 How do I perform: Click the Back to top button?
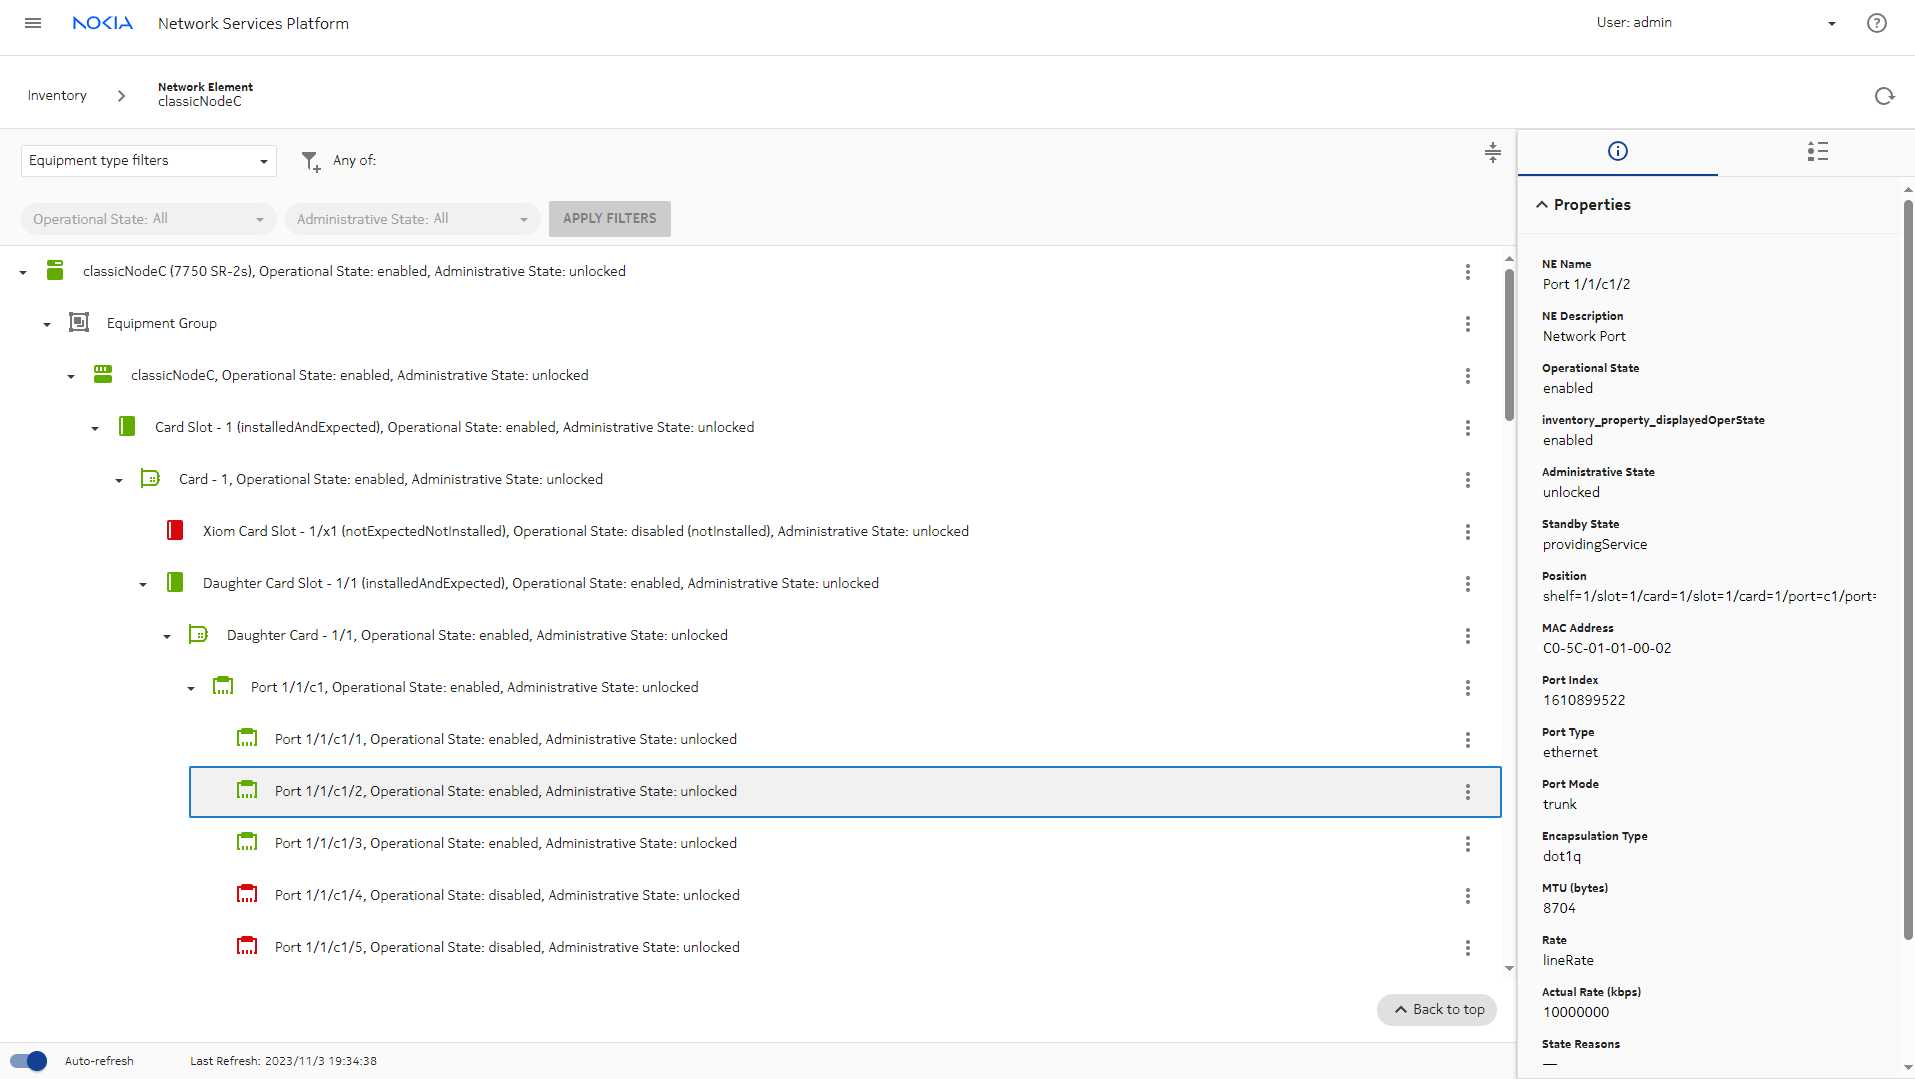[x=1437, y=1010]
